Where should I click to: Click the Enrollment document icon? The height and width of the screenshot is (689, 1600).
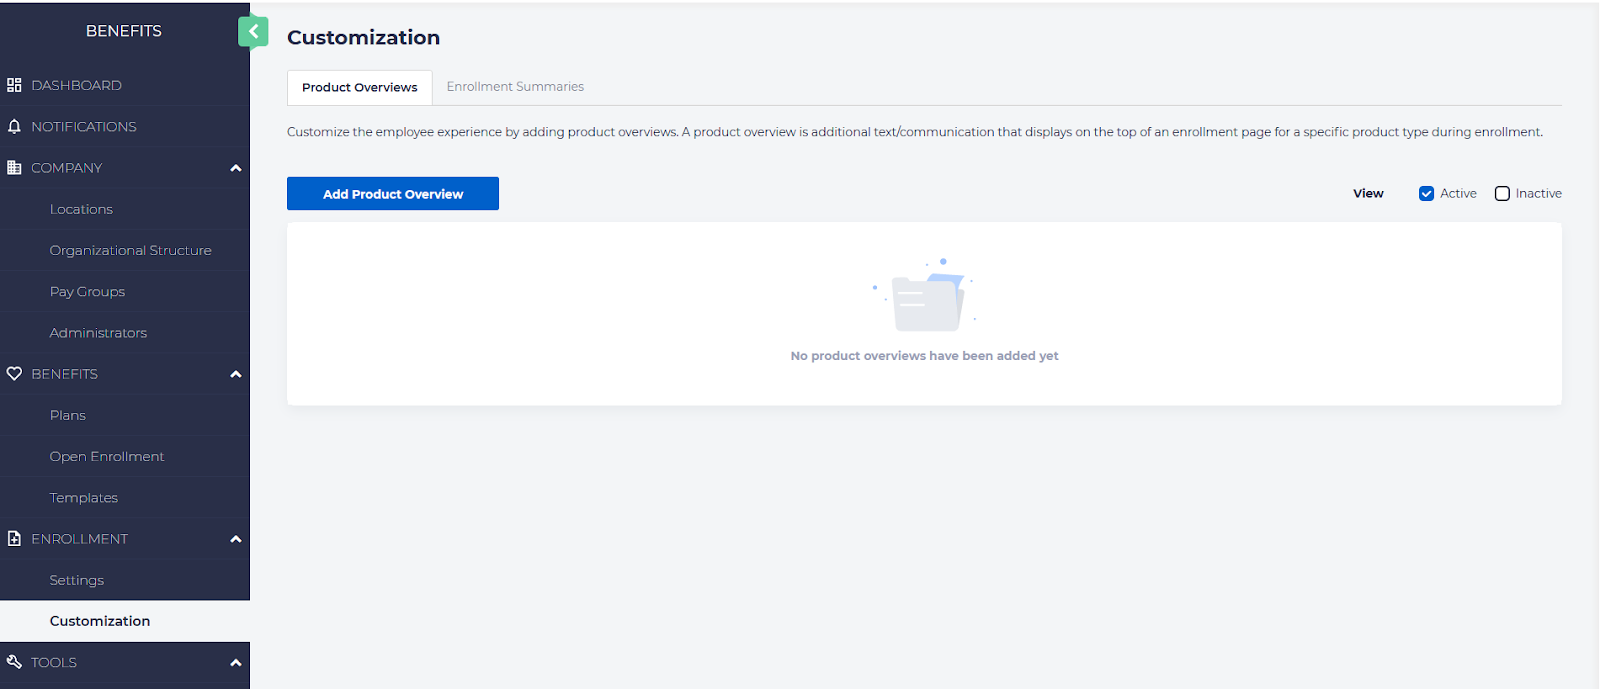tap(14, 539)
